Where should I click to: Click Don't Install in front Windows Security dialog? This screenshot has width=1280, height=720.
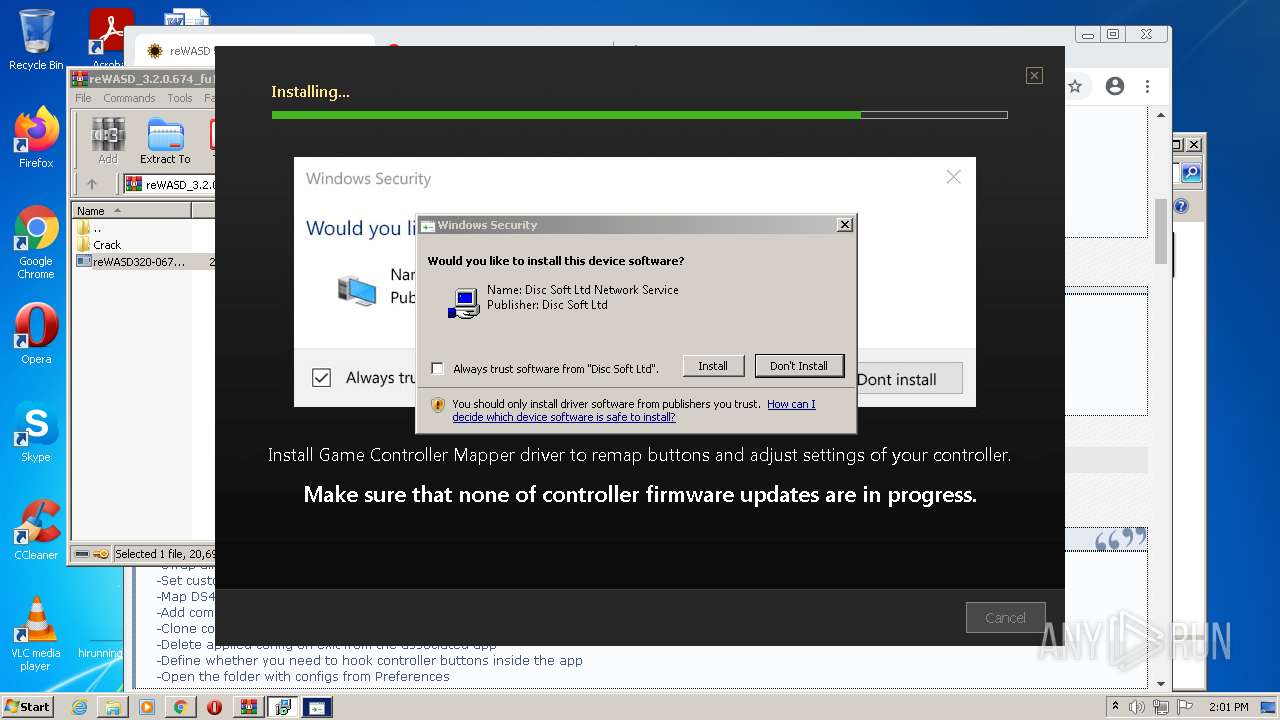[x=799, y=366]
